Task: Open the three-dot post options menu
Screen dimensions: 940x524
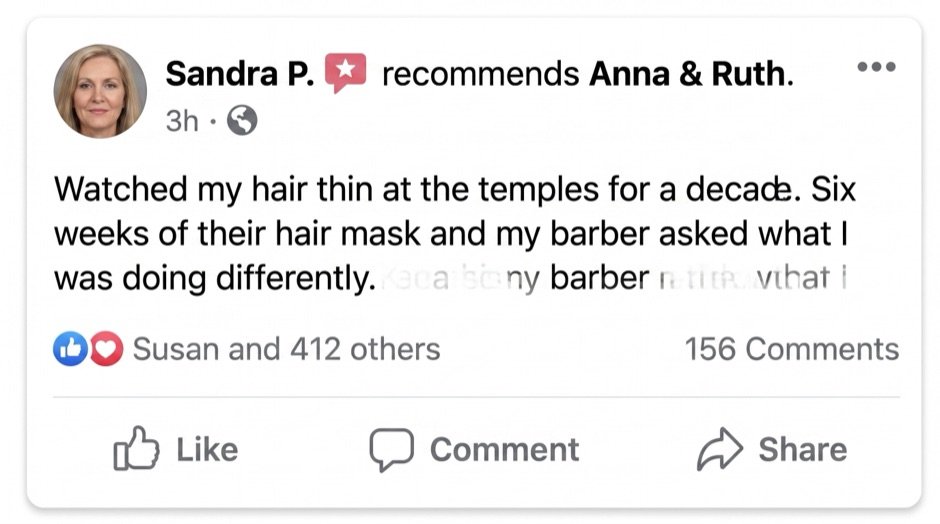Action: point(876,67)
